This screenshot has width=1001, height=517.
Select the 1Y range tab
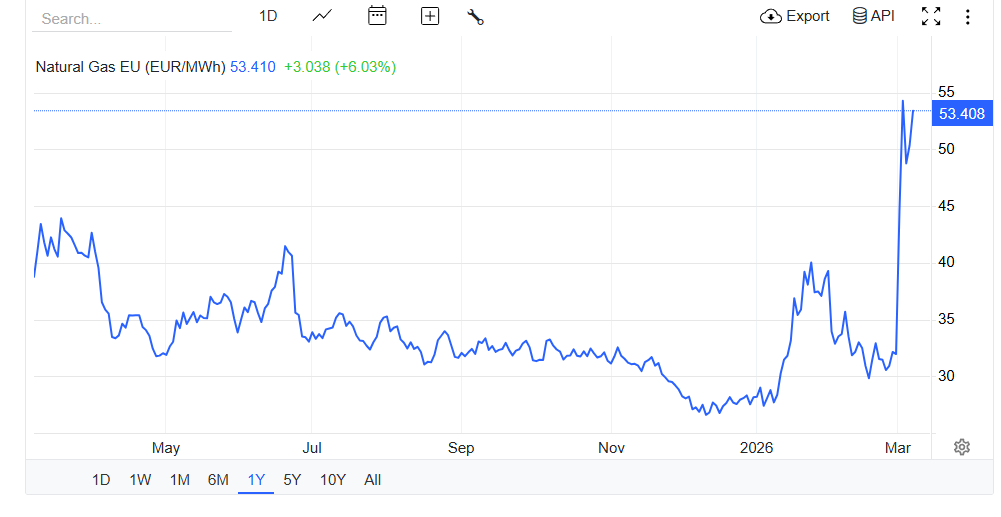click(x=256, y=480)
